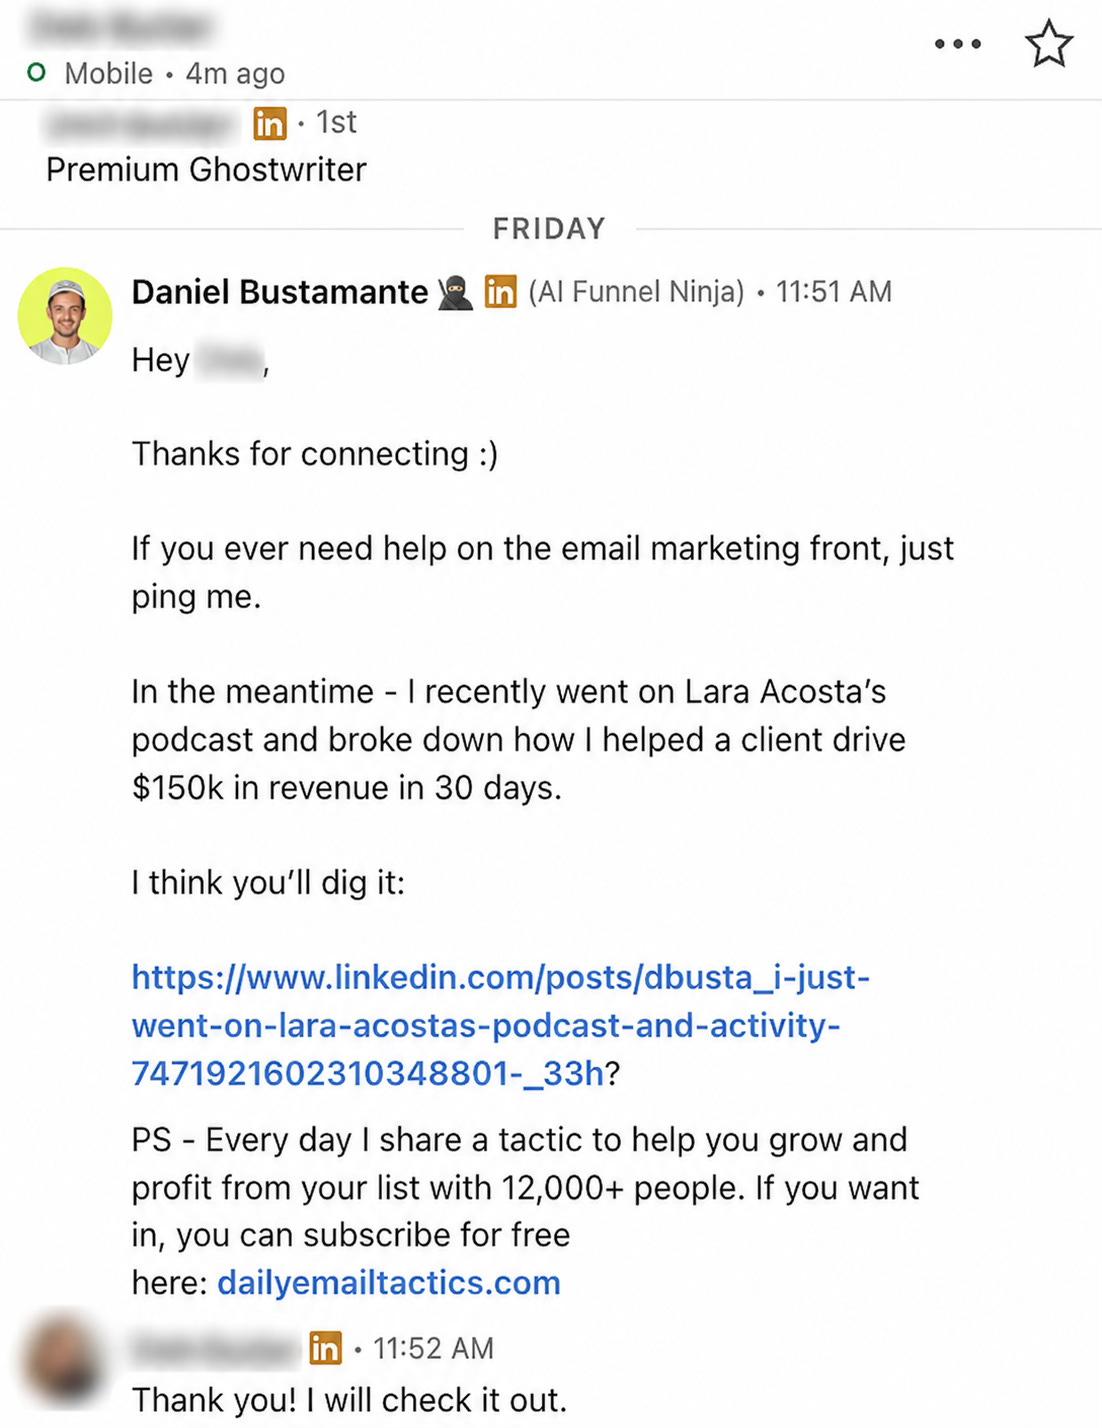The width and height of the screenshot is (1102, 1428).
Task: Click the 11:51 AM message timestamp
Action: pyautogui.click(x=834, y=292)
